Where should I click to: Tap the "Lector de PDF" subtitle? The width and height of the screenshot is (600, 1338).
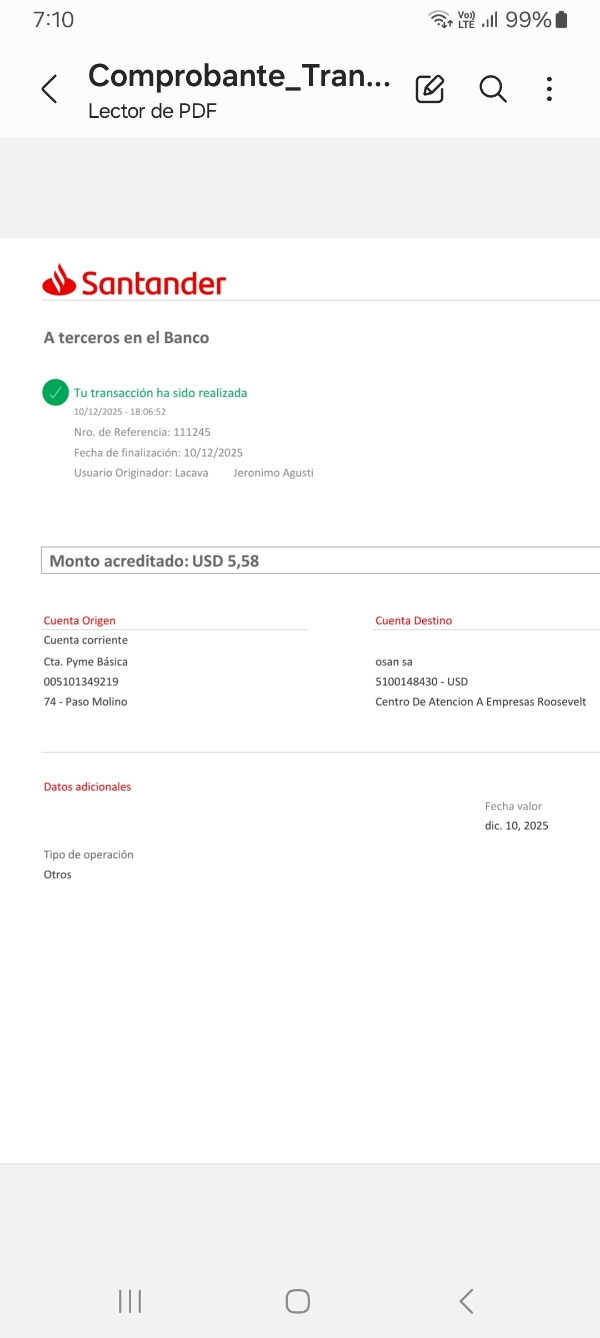pos(152,111)
